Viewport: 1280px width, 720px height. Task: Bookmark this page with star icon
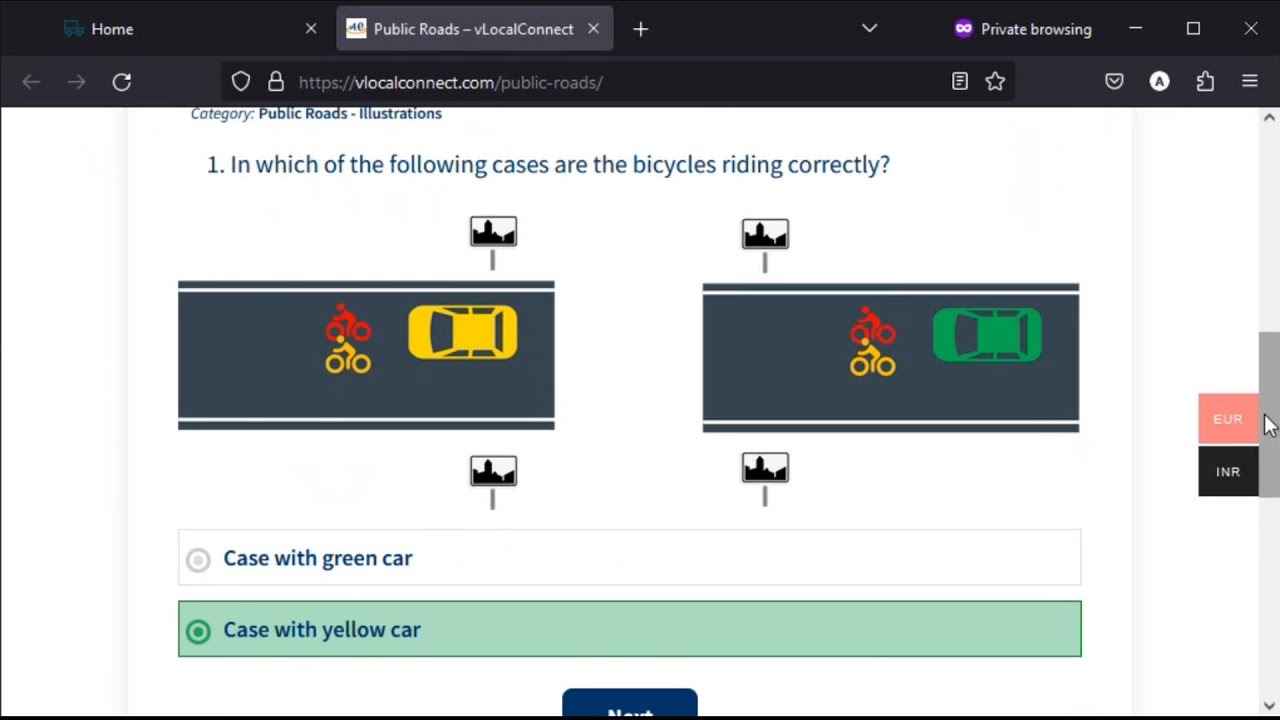point(995,82)
